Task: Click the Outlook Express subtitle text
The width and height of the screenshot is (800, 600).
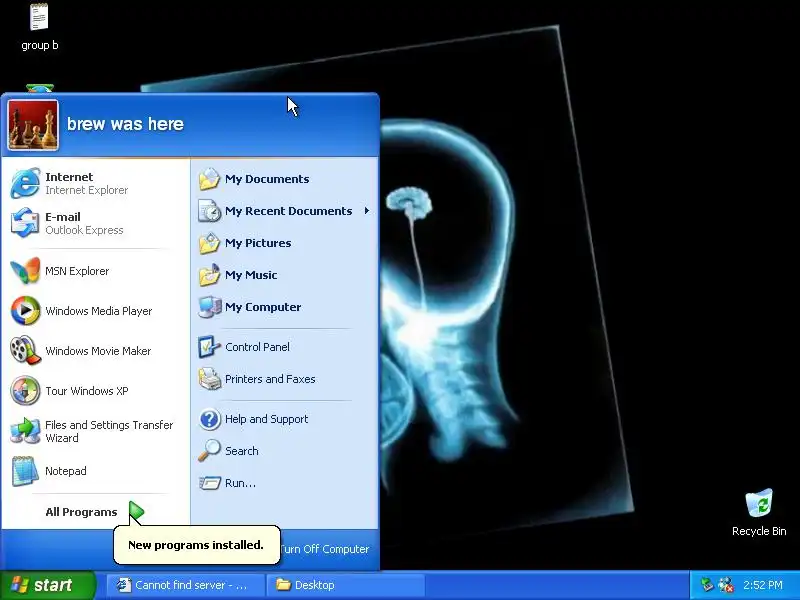Action: pos(84,230)
